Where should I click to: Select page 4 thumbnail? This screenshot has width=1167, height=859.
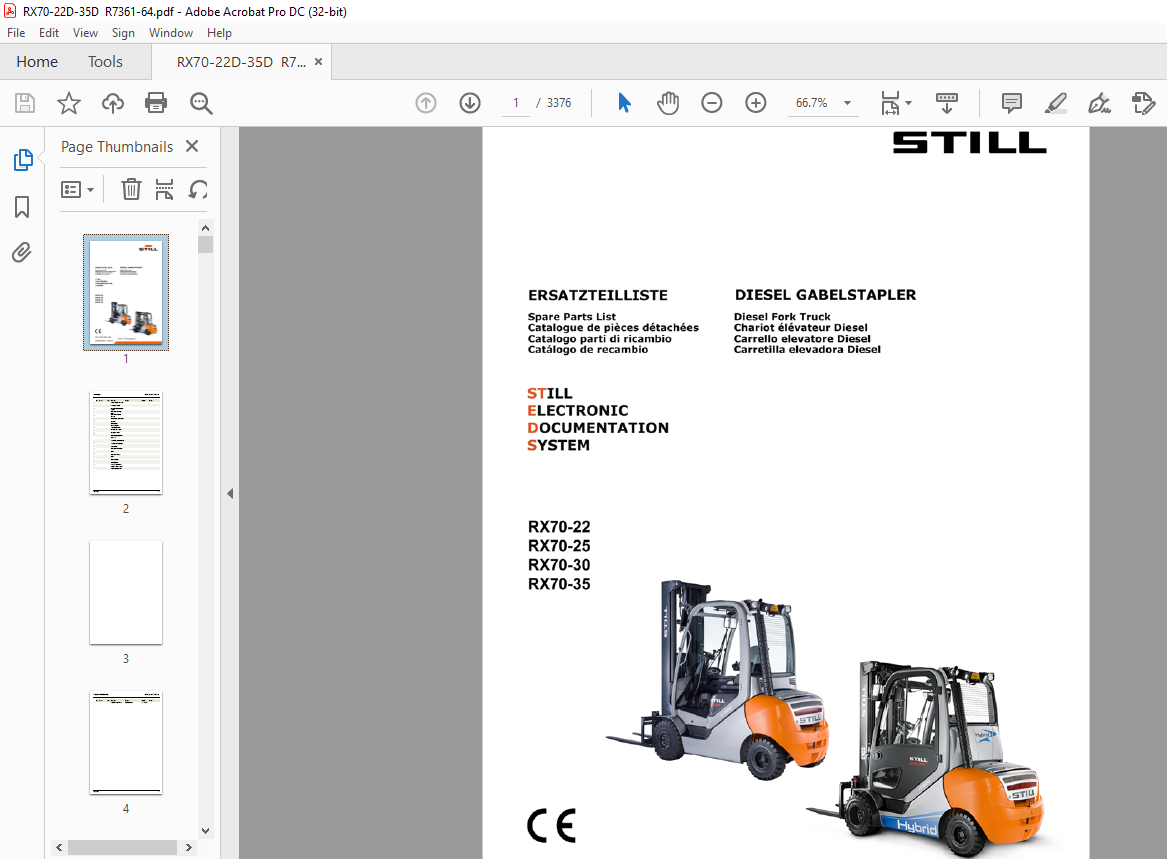(126, 743)
